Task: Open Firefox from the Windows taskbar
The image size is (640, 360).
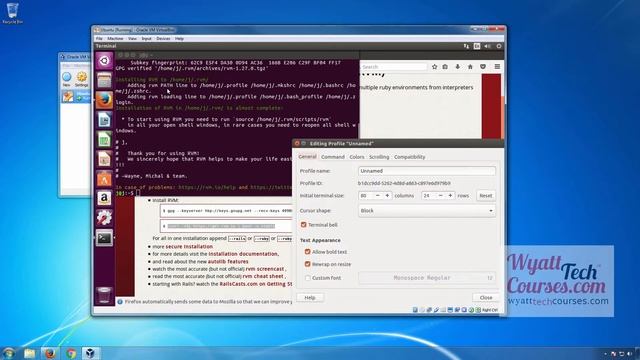Action: coord(50,353)
